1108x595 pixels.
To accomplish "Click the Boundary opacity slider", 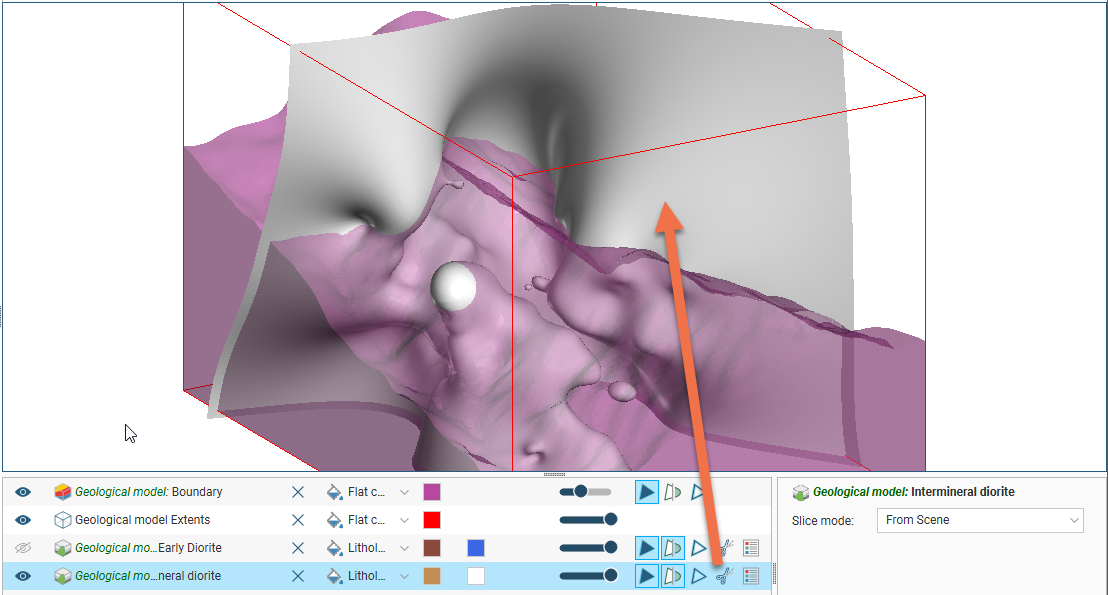I will pos(586,492).
